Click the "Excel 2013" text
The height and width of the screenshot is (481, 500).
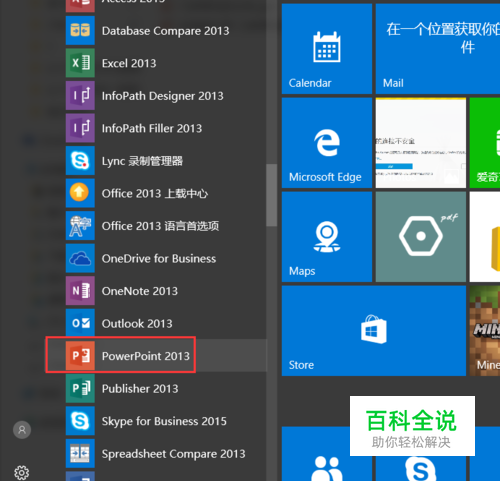[129, 63]
